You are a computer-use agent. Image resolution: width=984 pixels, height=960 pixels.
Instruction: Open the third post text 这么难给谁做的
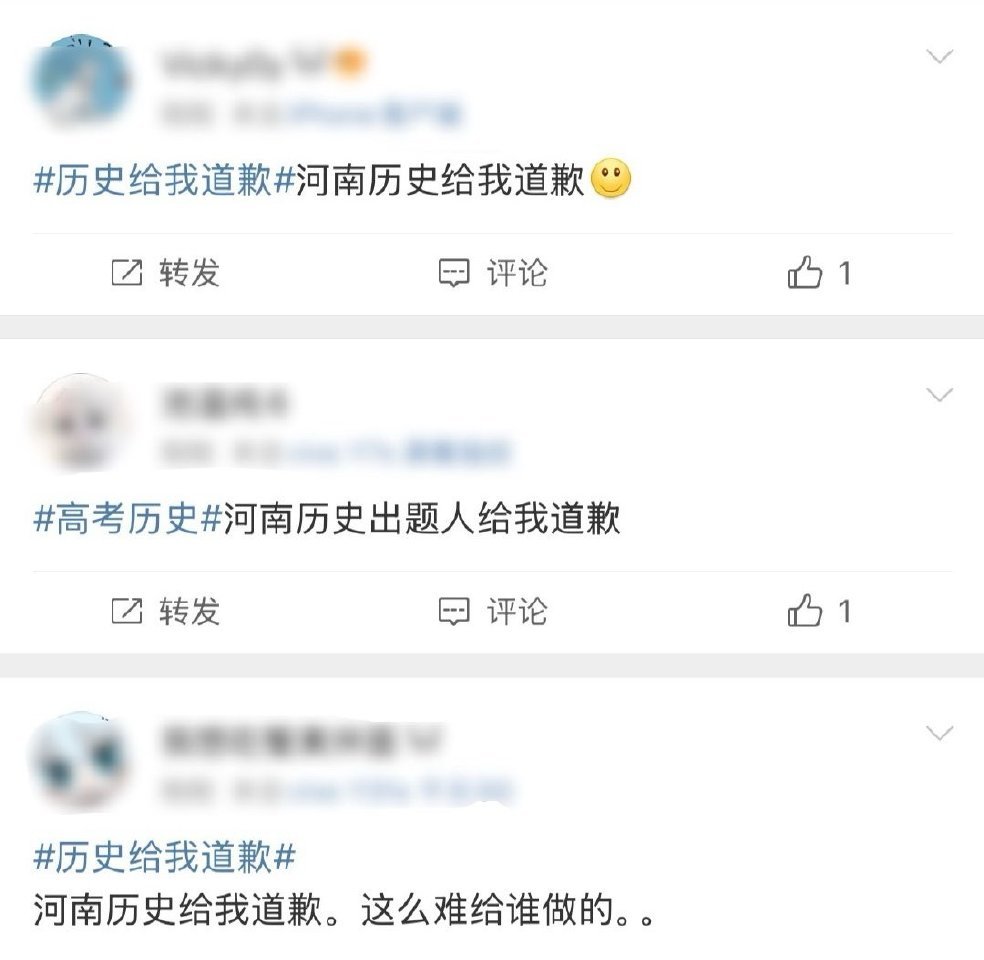487,910
